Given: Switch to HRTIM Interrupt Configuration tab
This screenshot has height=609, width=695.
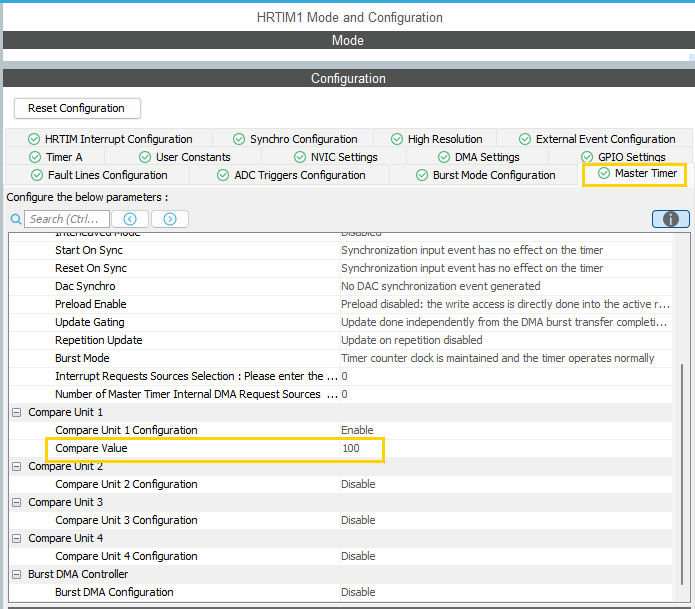Looking at the screenshot, I should coord(109,139).
